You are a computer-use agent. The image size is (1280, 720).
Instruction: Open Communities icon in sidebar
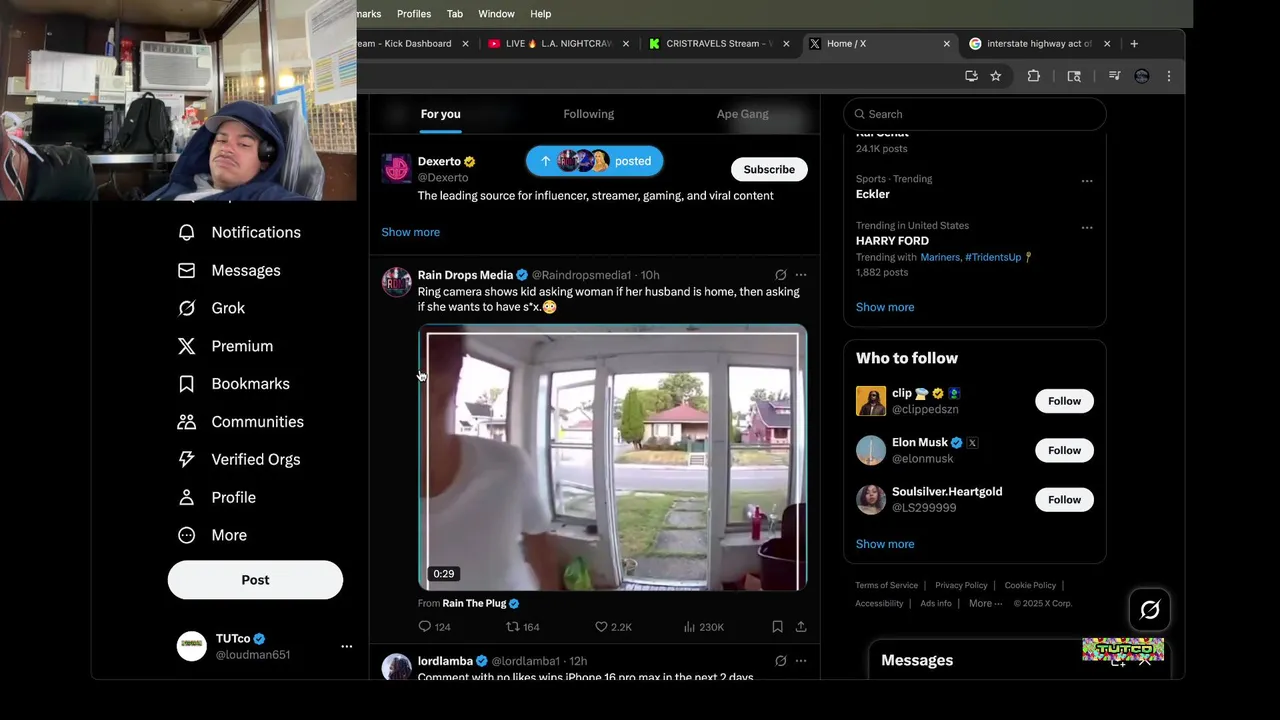[186, 422]
